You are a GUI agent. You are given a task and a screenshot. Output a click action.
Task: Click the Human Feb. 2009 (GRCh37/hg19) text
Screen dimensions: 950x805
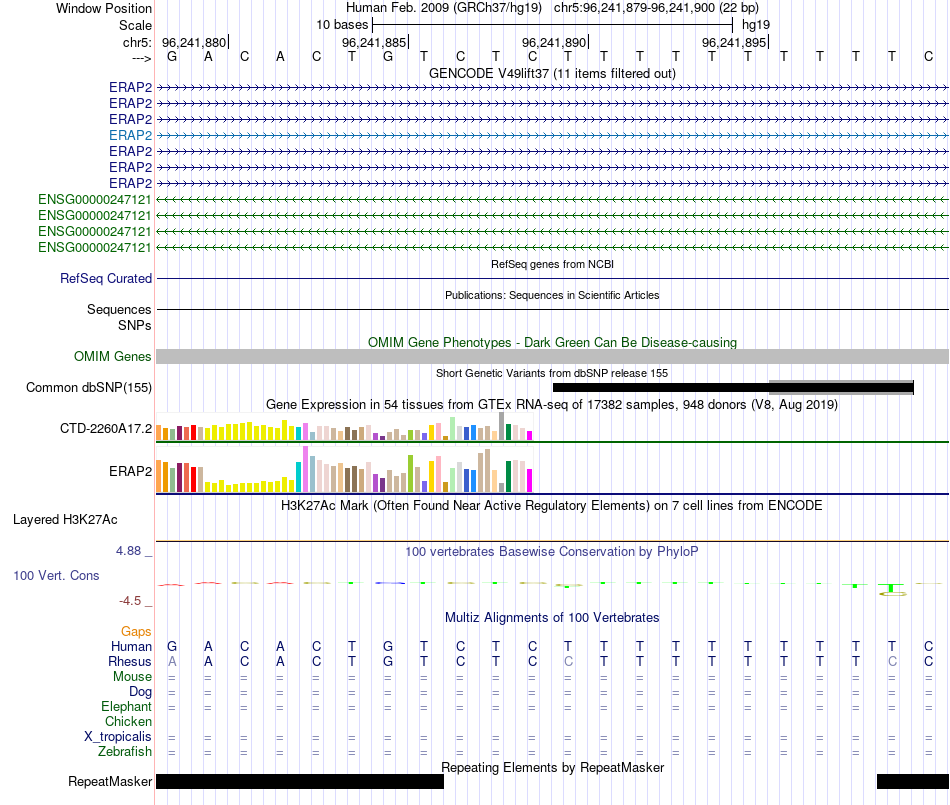(x=443, y=8)
